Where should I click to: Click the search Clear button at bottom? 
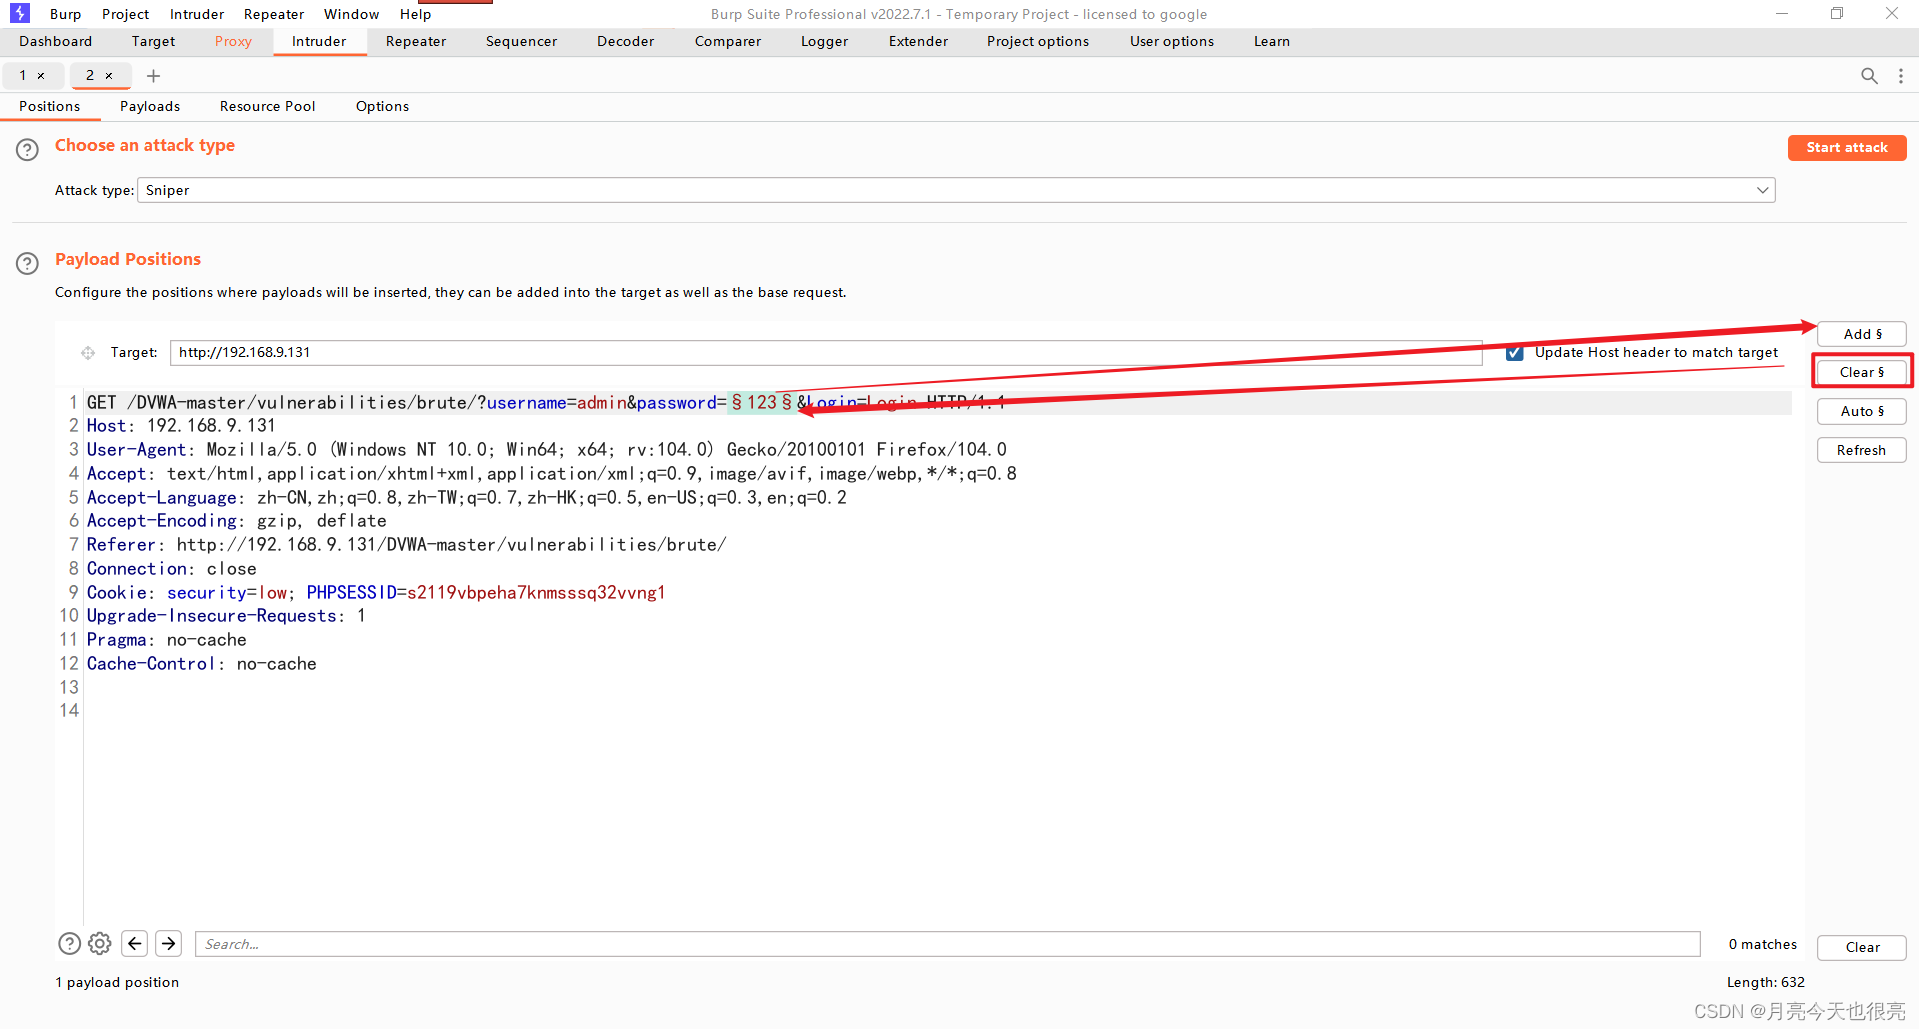coord(1862,947)
